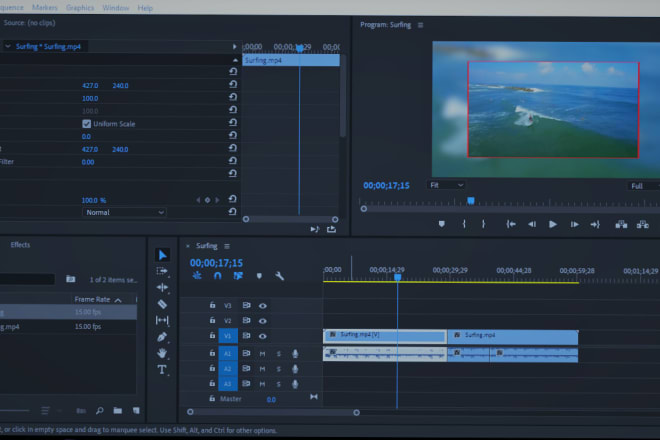Go to Out point in Program monitor
The height and width of the screenshot is (440, 660).
point(595,224)
